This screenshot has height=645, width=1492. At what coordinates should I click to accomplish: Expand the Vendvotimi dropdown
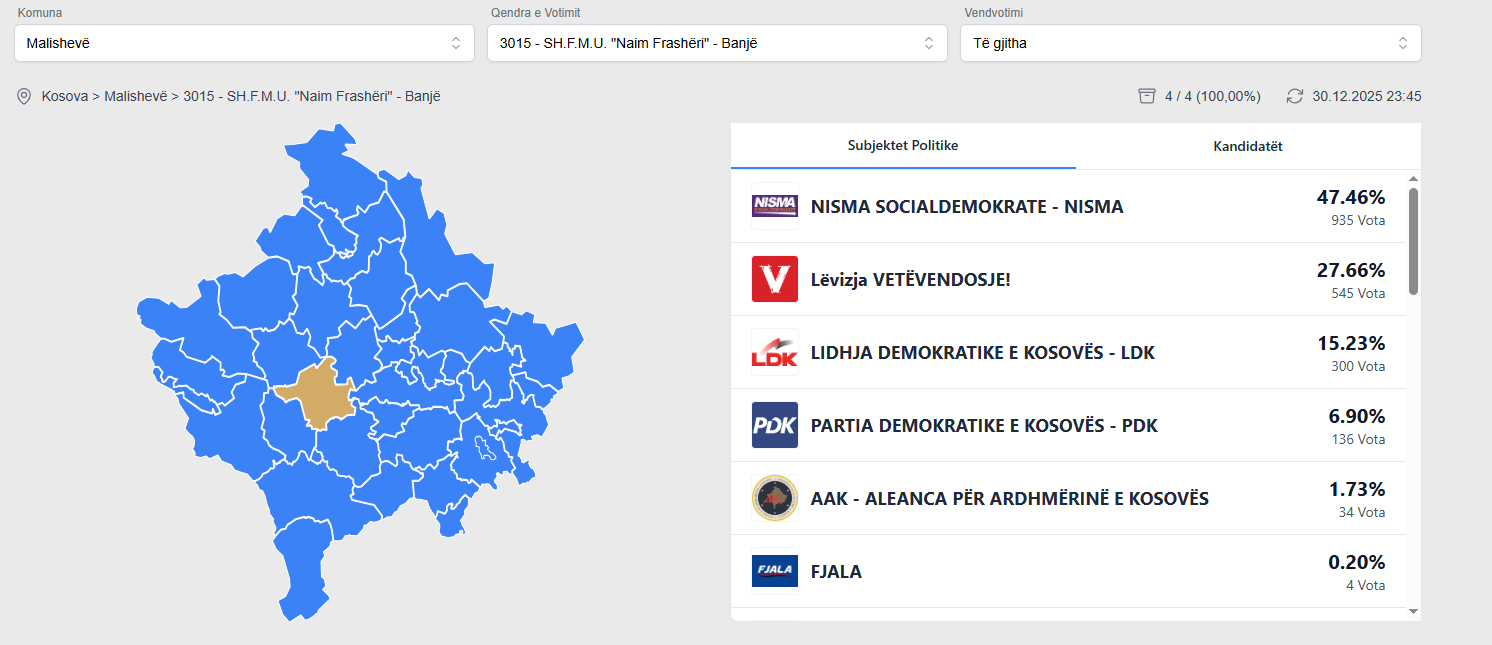(1190, 43)
